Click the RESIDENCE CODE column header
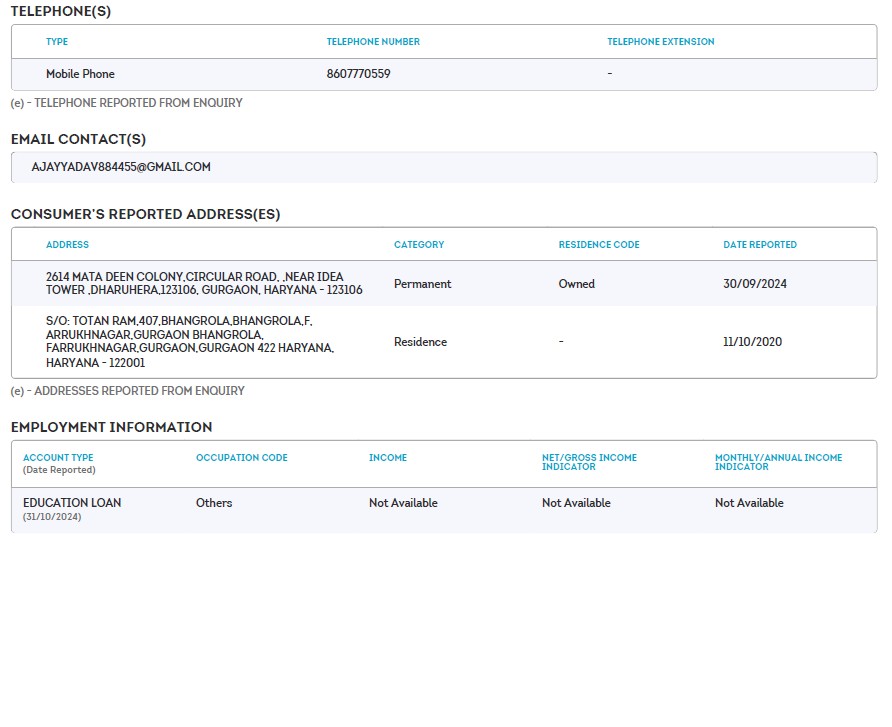 (x=598, y=245)
